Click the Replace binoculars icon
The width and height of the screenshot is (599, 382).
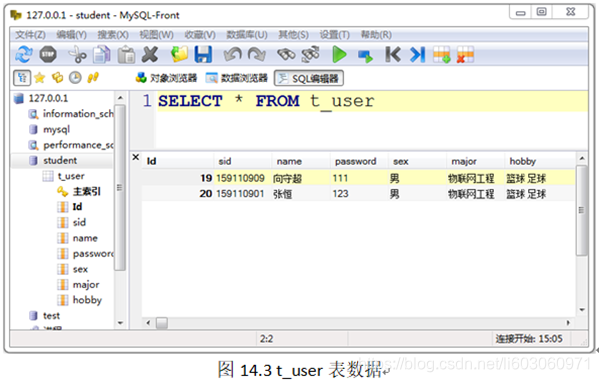(310, 55)
